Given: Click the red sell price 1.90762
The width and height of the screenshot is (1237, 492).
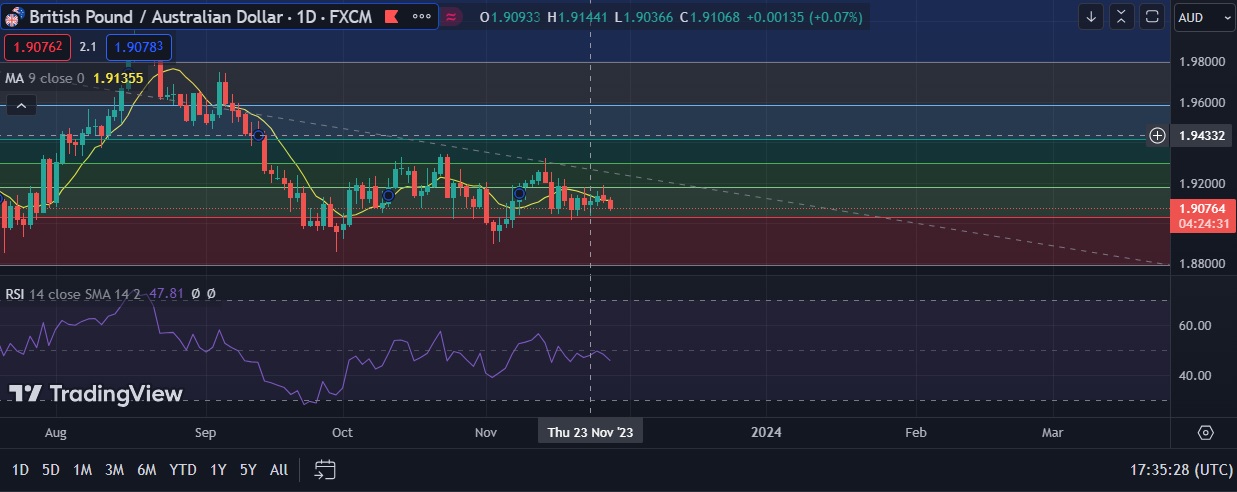Looking at the screenshot, I should [x=36, y=46].
